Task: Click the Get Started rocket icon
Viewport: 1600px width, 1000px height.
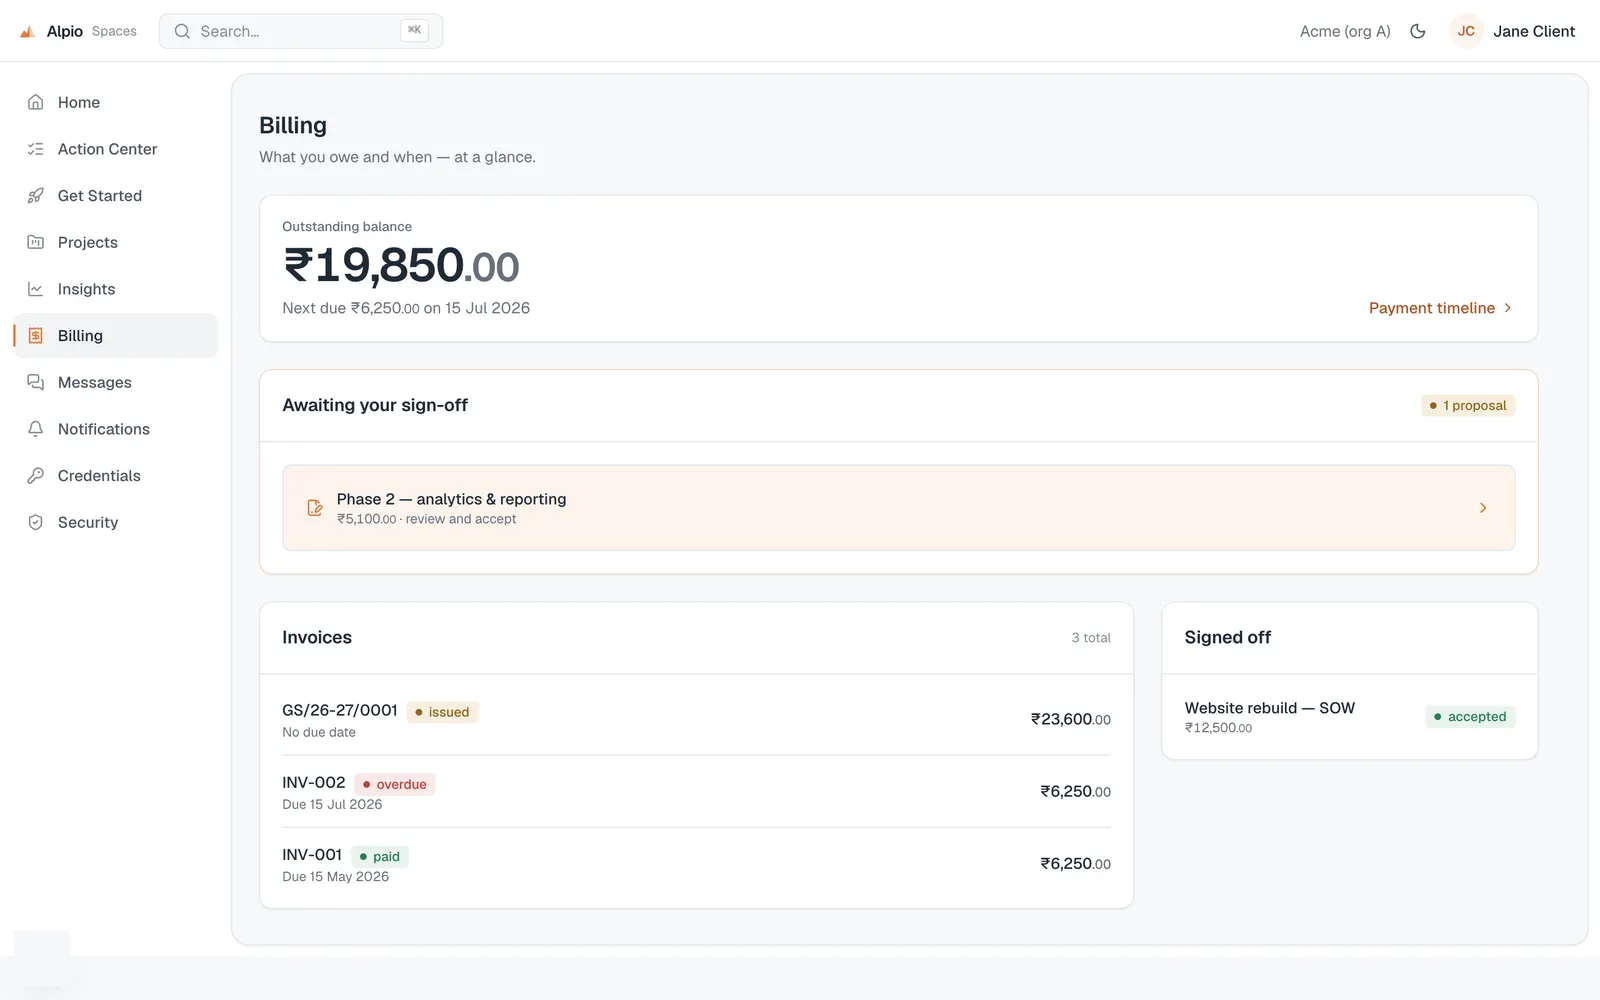Action: (x=36, y=196)
